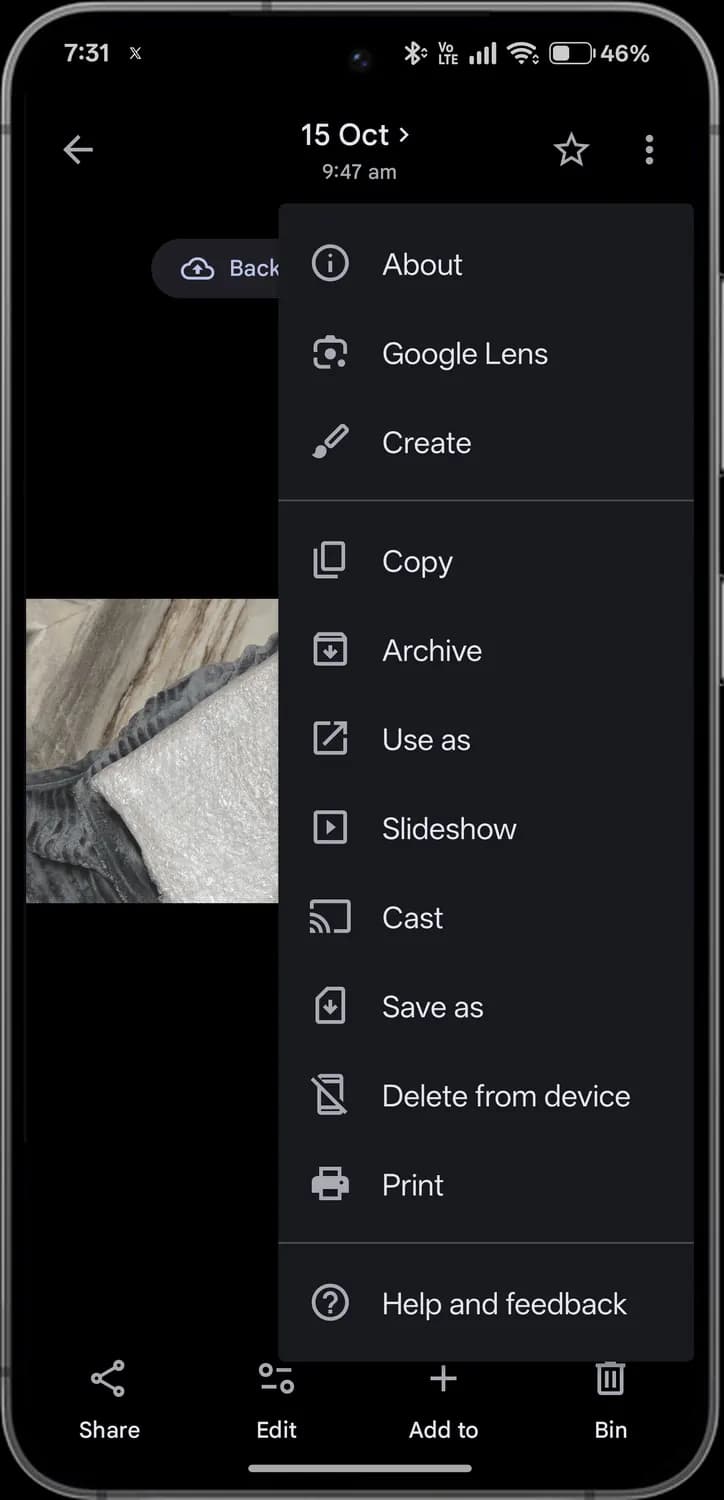Screen dimensions: 724x1500
Task: Tap the Google Lens camera icon
Action: pyautogui.click(x=330, y=353)
